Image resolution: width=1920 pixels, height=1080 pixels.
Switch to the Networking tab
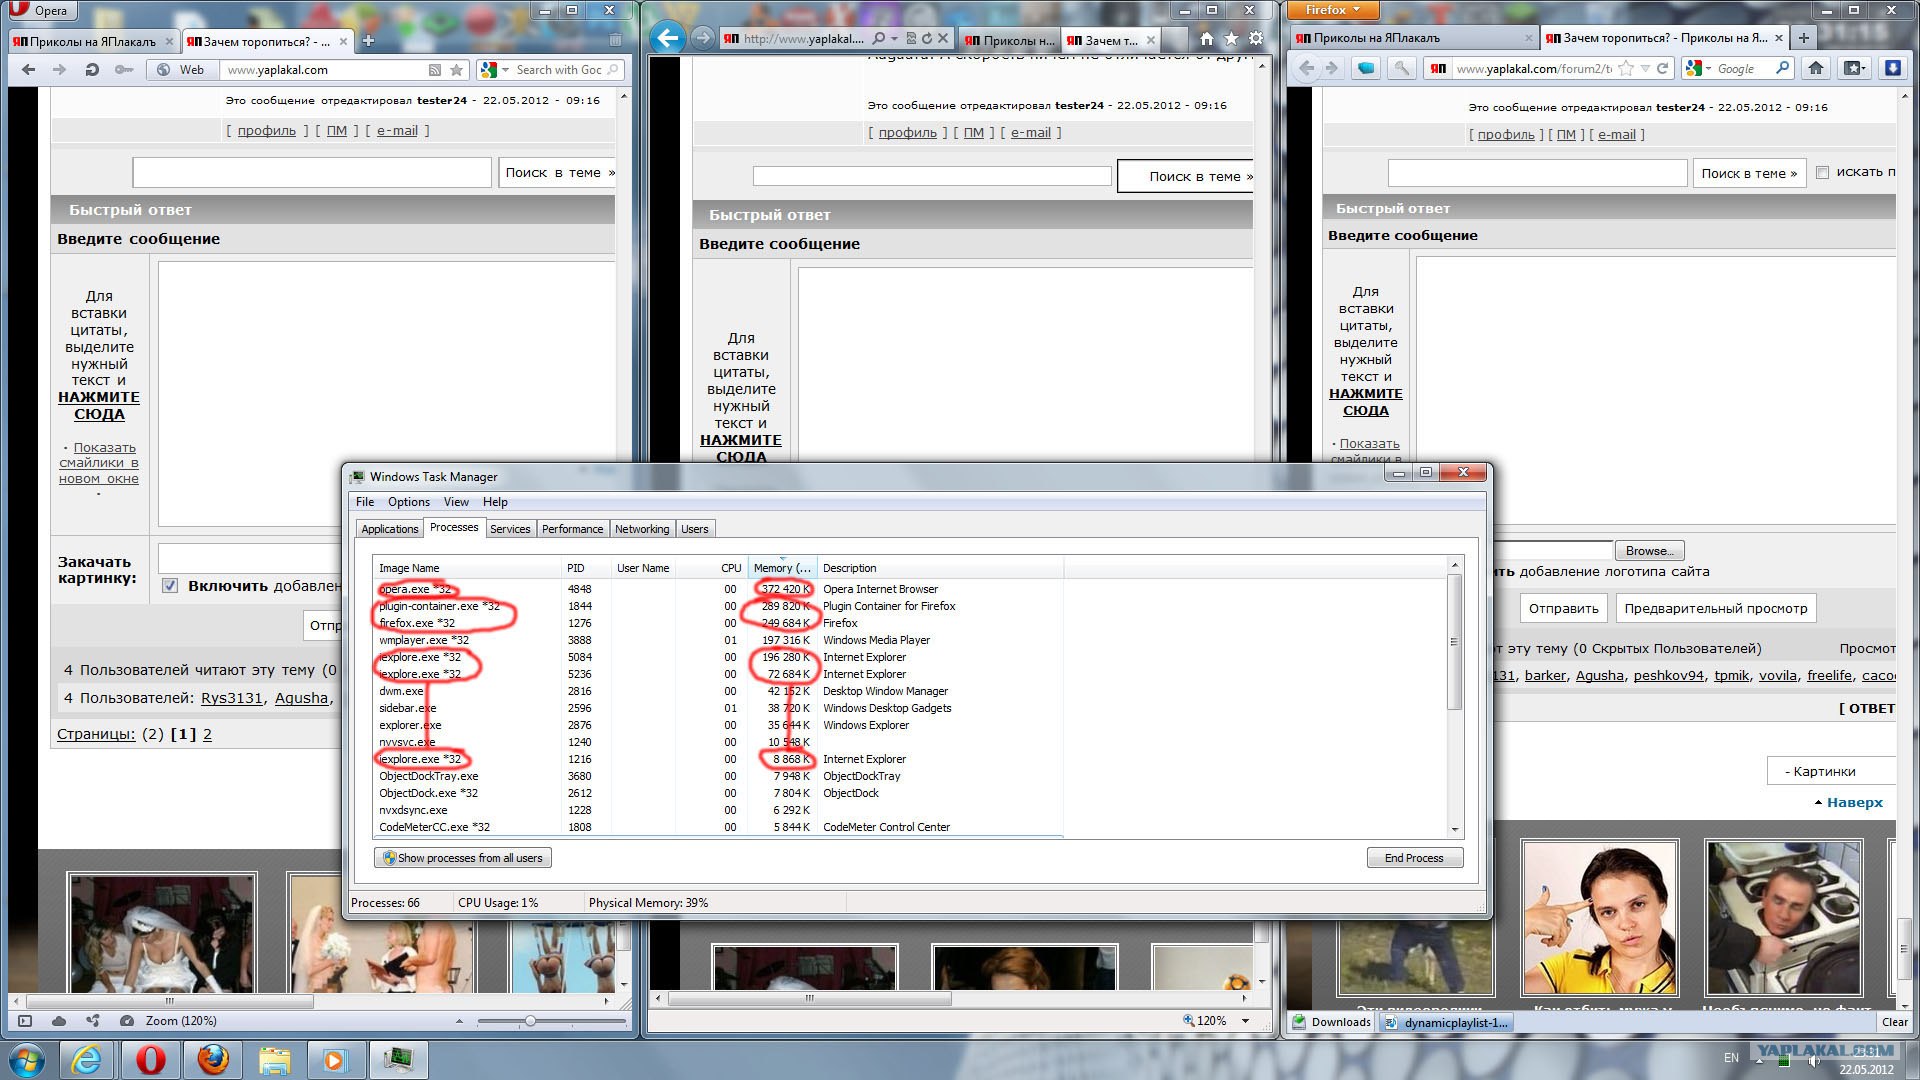[x=642, y=529]
